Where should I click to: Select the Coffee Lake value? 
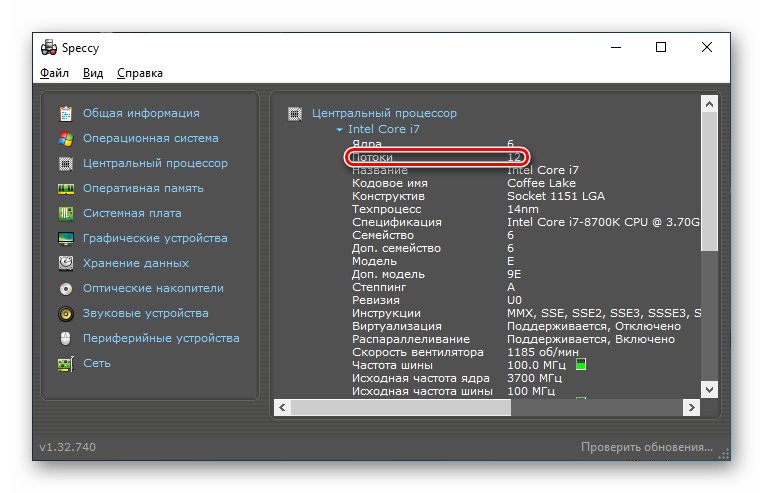pos(541,183)
